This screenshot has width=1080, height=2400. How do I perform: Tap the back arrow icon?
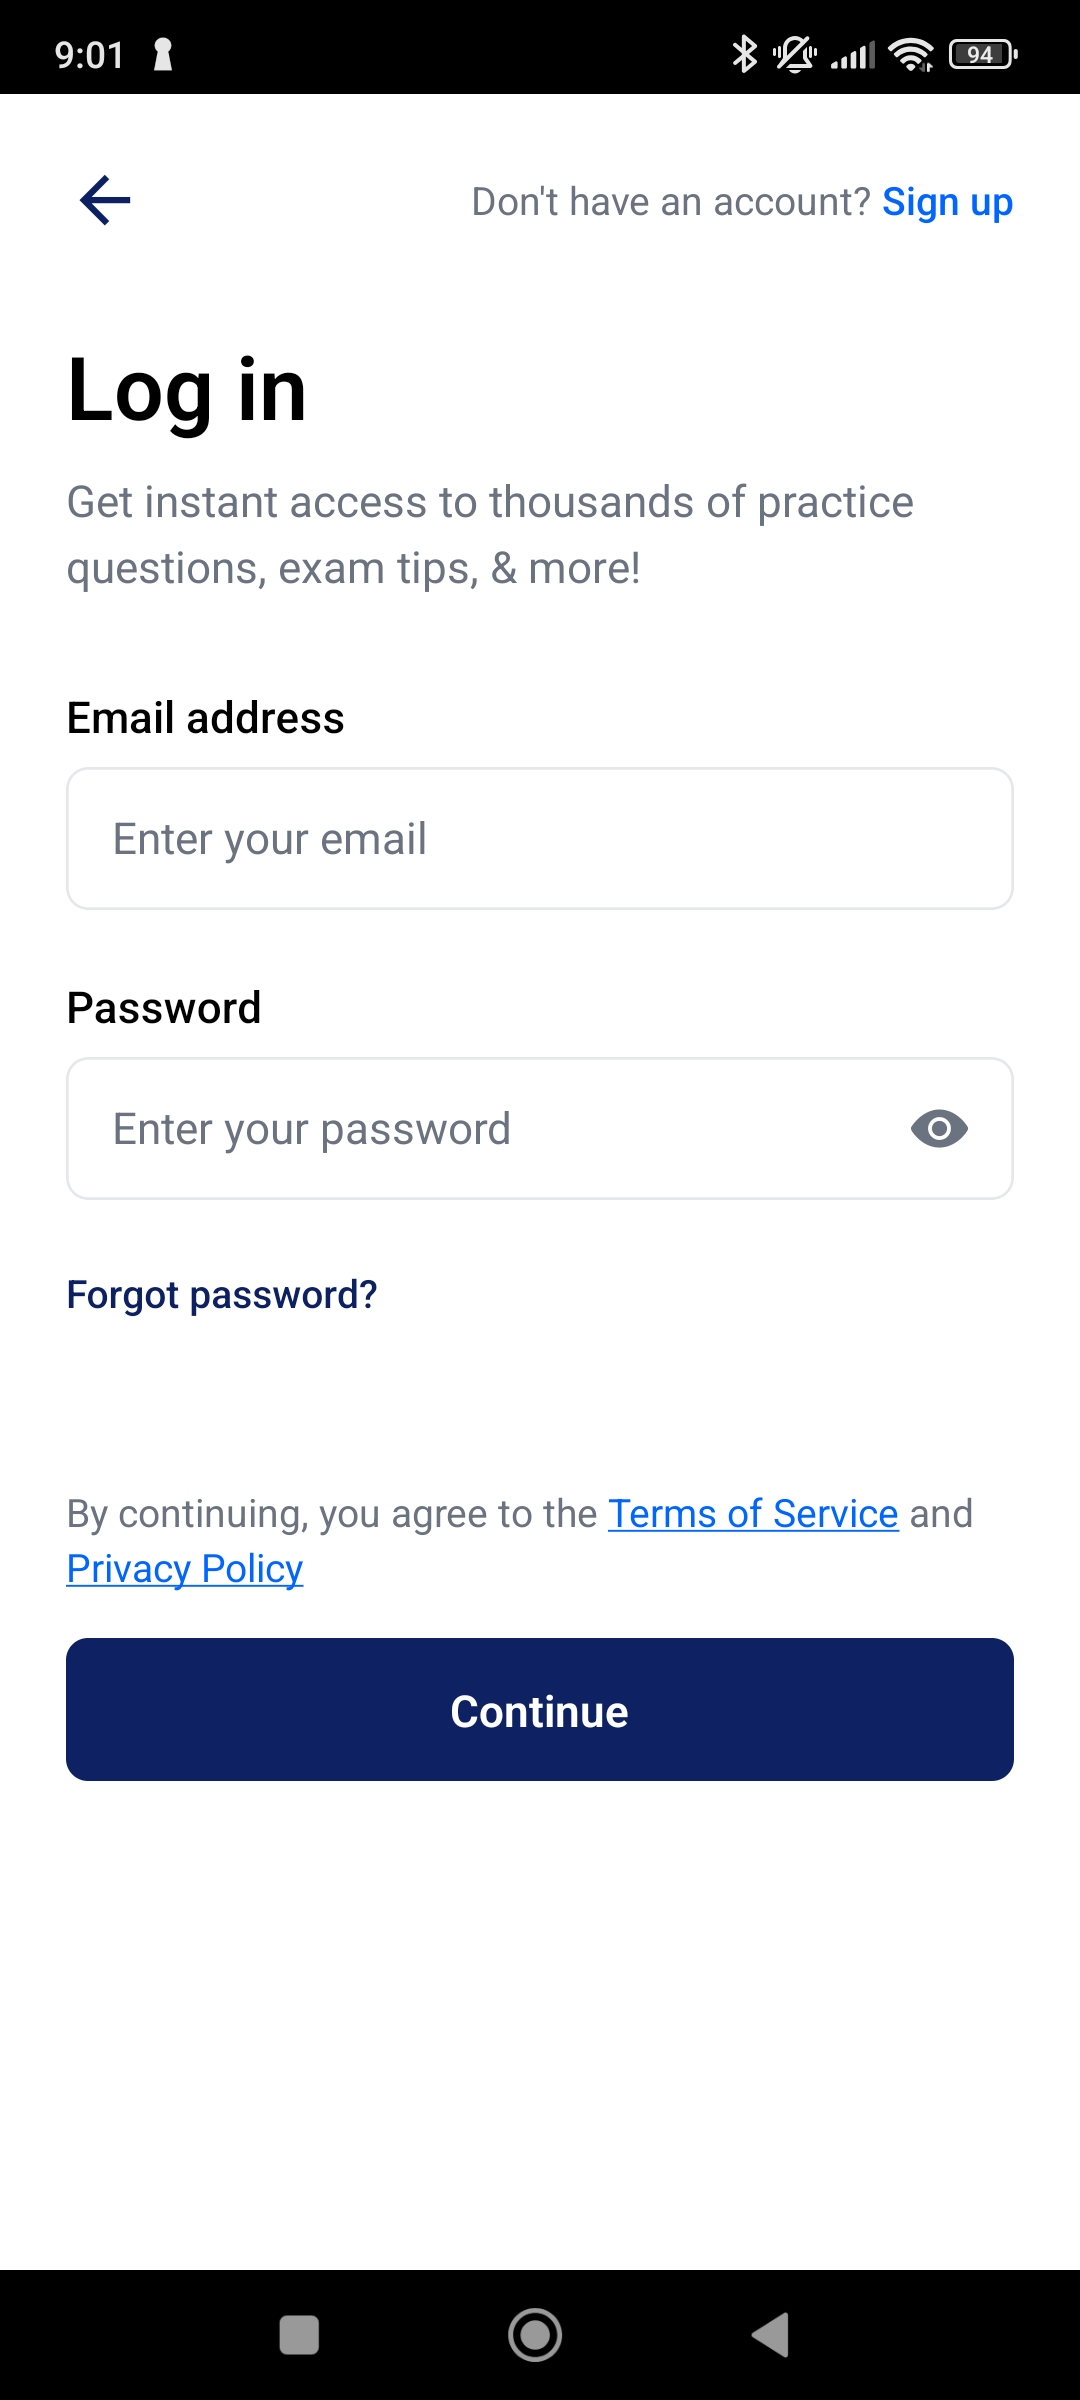click(x=105, y=200)
